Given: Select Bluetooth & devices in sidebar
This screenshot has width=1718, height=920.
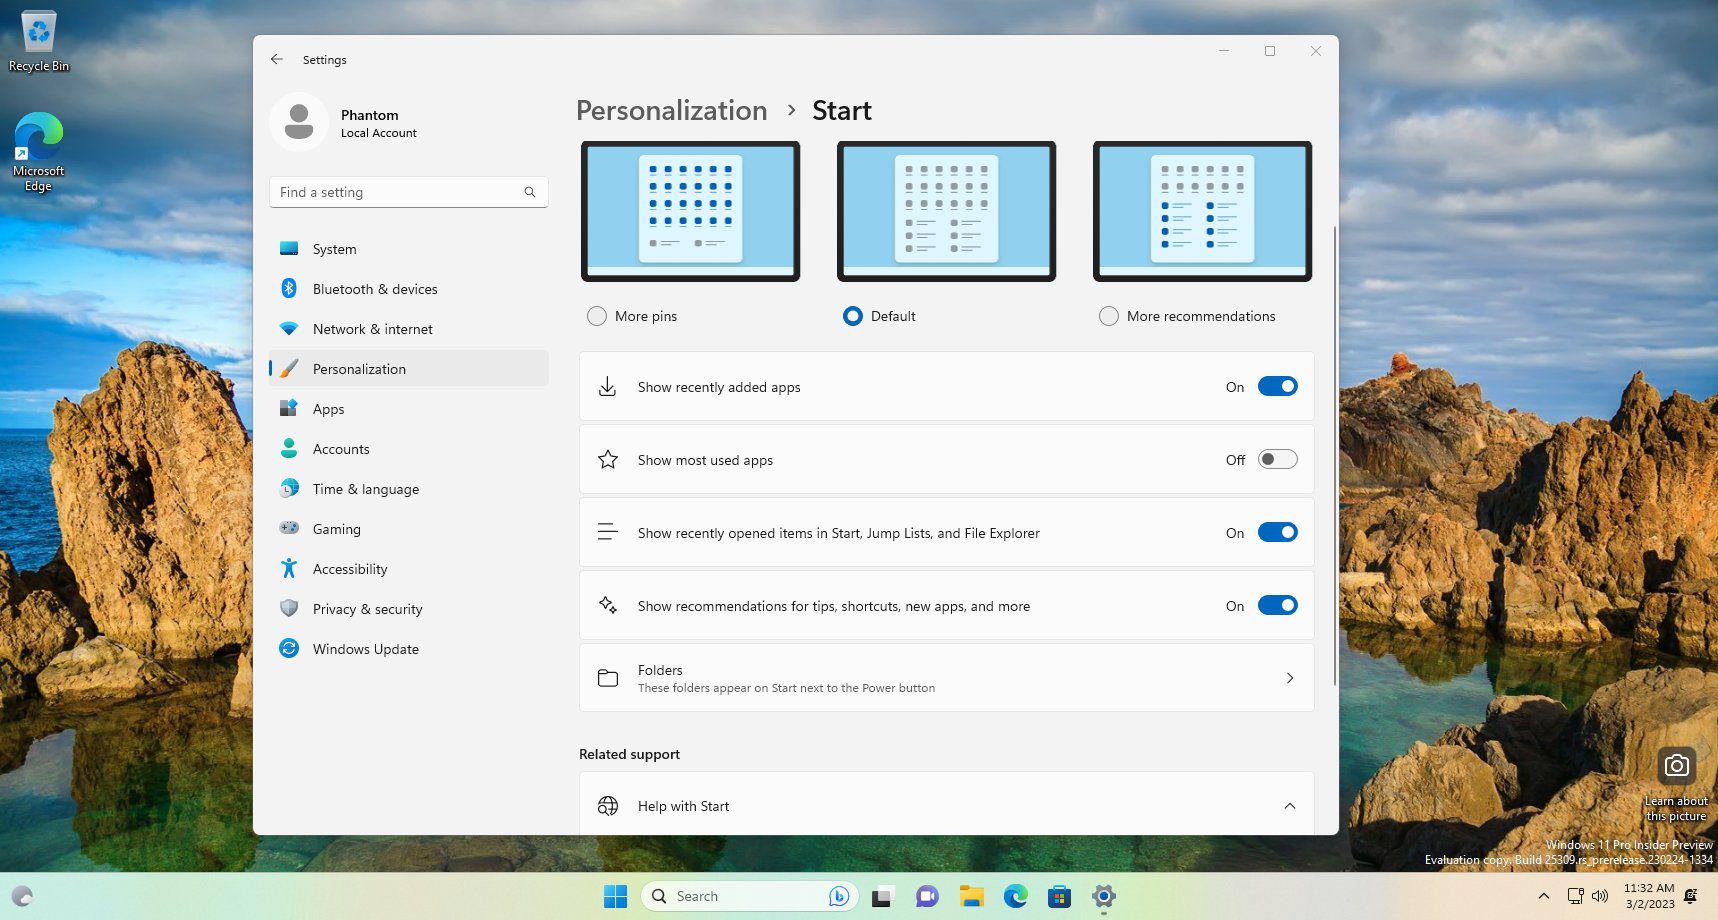Looking at the screenshot, I should pos(374,288).
